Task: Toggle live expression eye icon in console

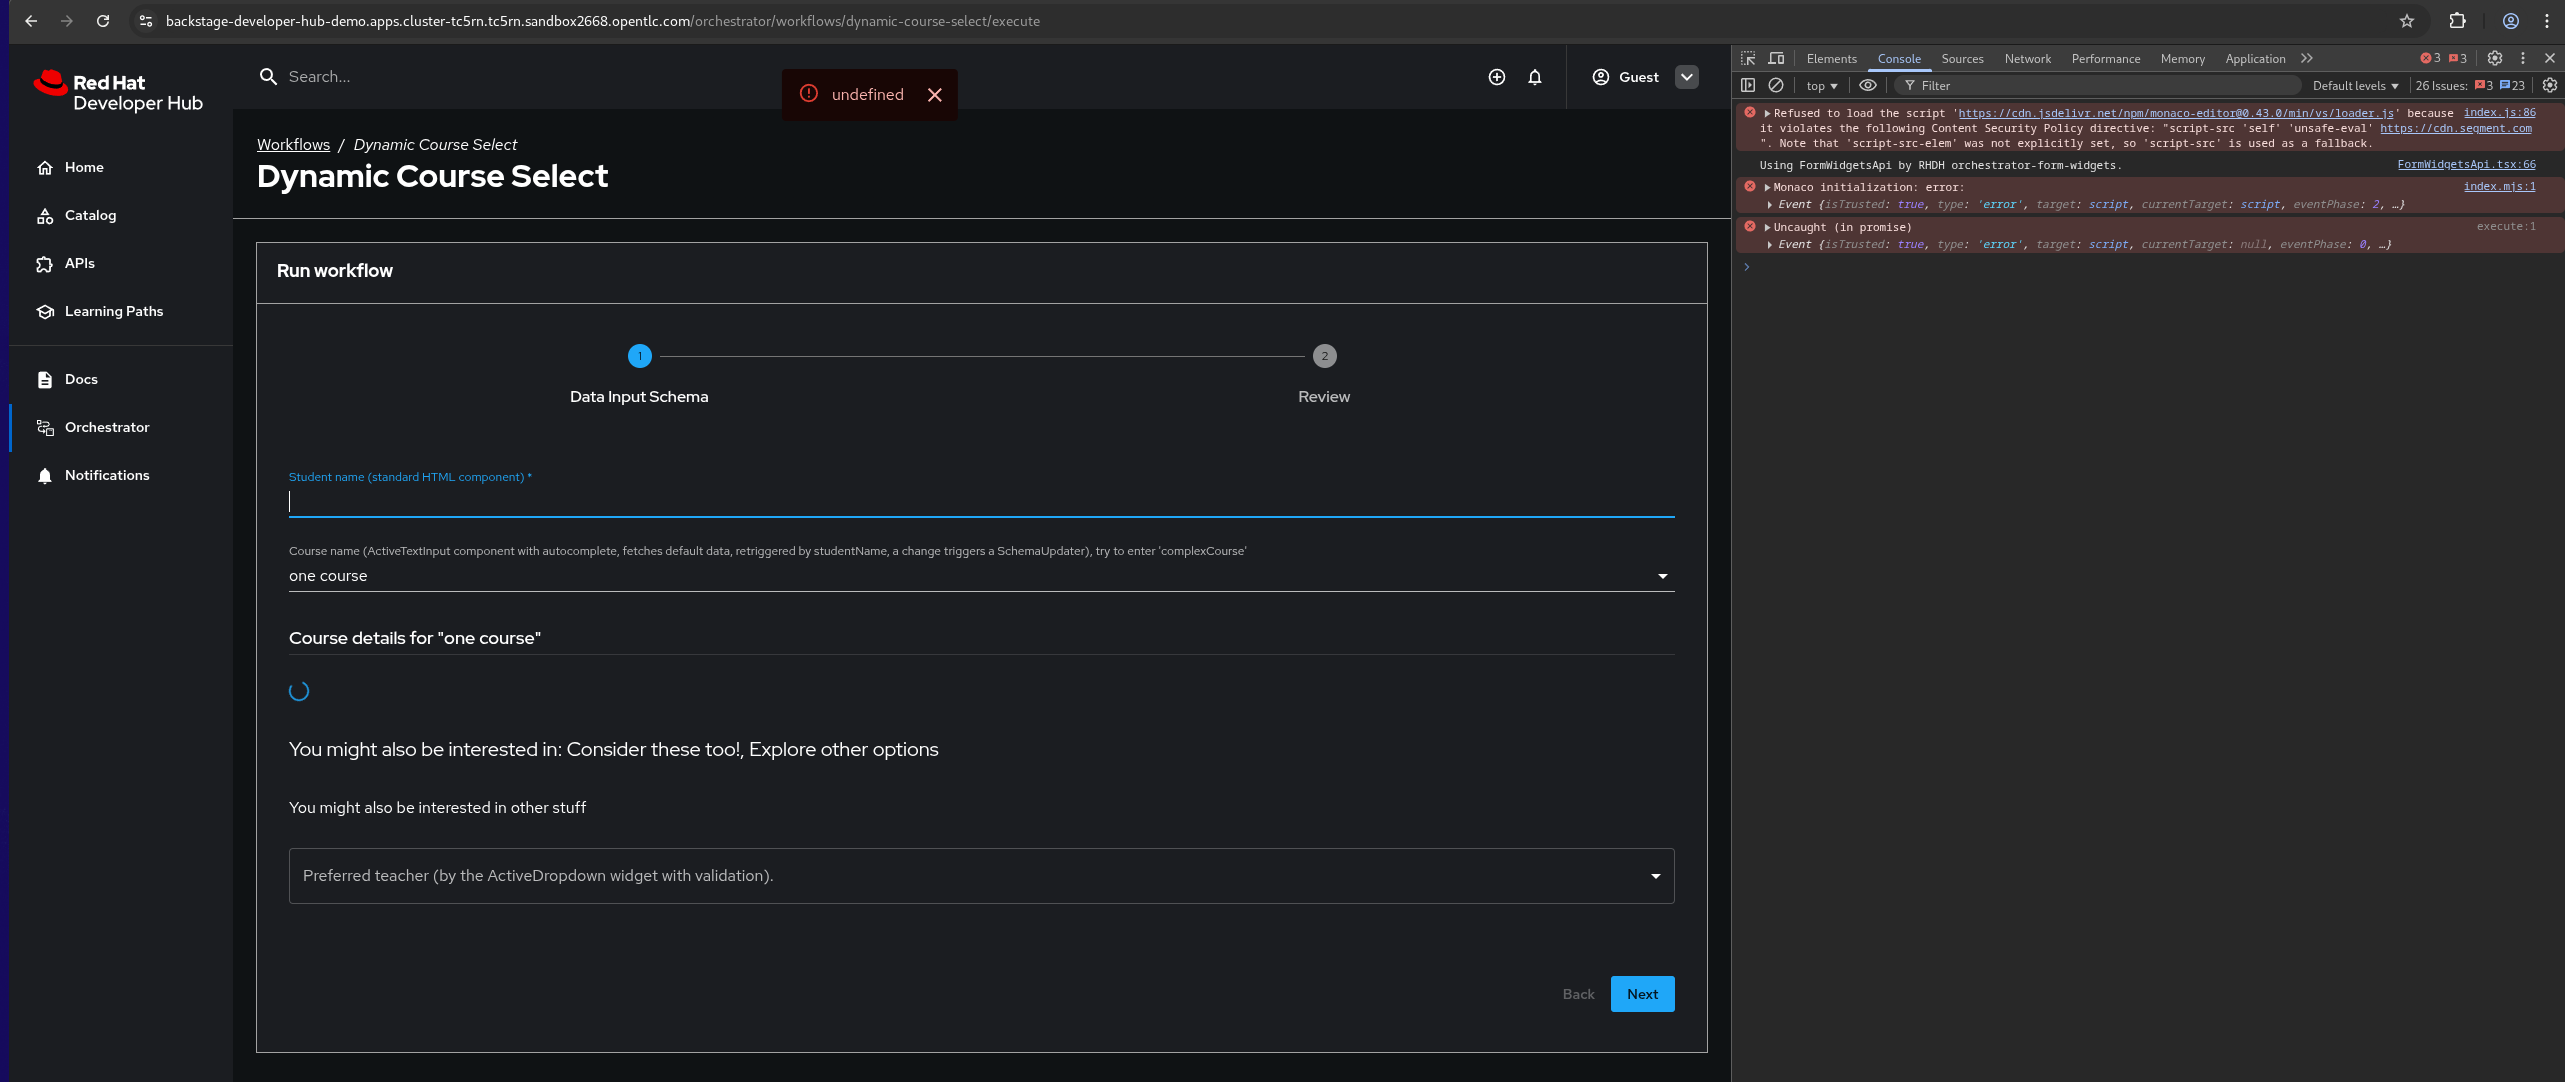Action: point(1867,85)
